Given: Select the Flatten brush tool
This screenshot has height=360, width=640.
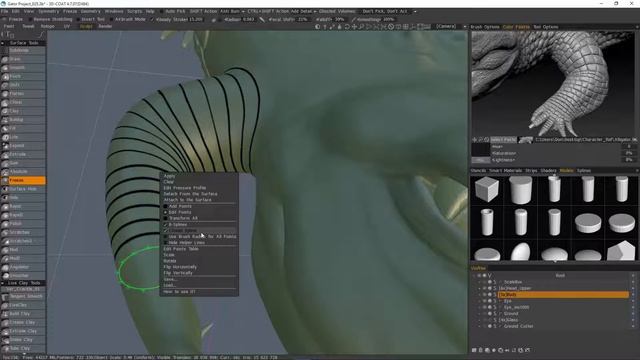Looking at the screenshot, I should pos(23,93).
